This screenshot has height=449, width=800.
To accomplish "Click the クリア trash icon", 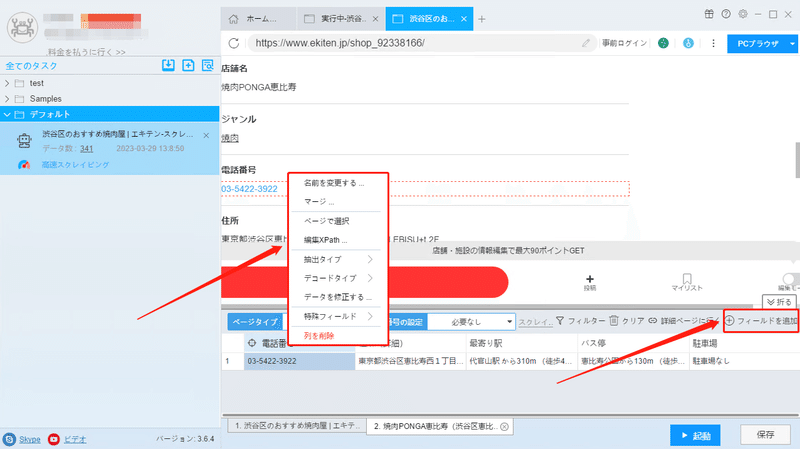I will (614, 320).
